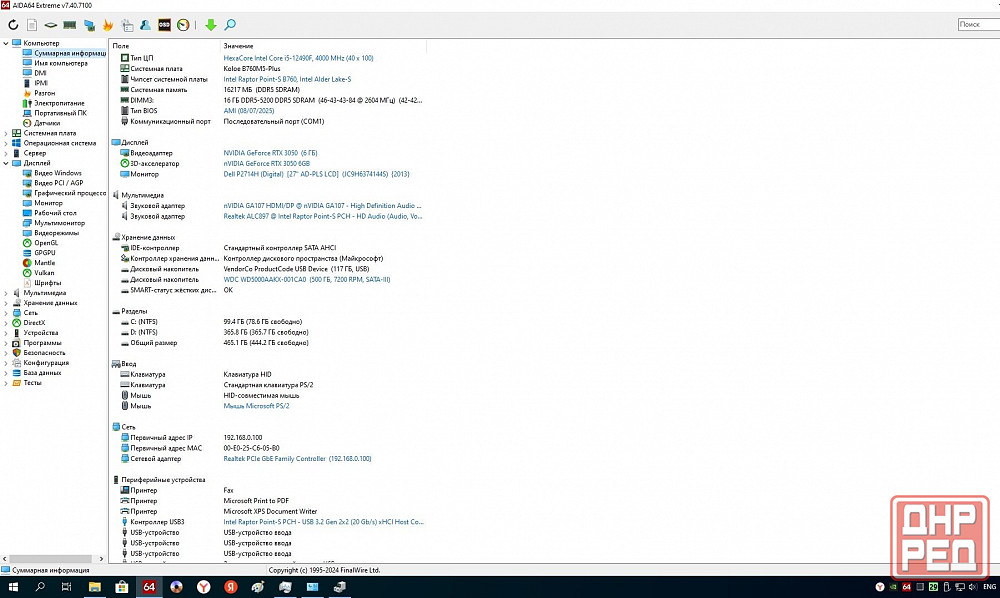
Task: Open the Report toolbar icon
Action: (33, 24)
